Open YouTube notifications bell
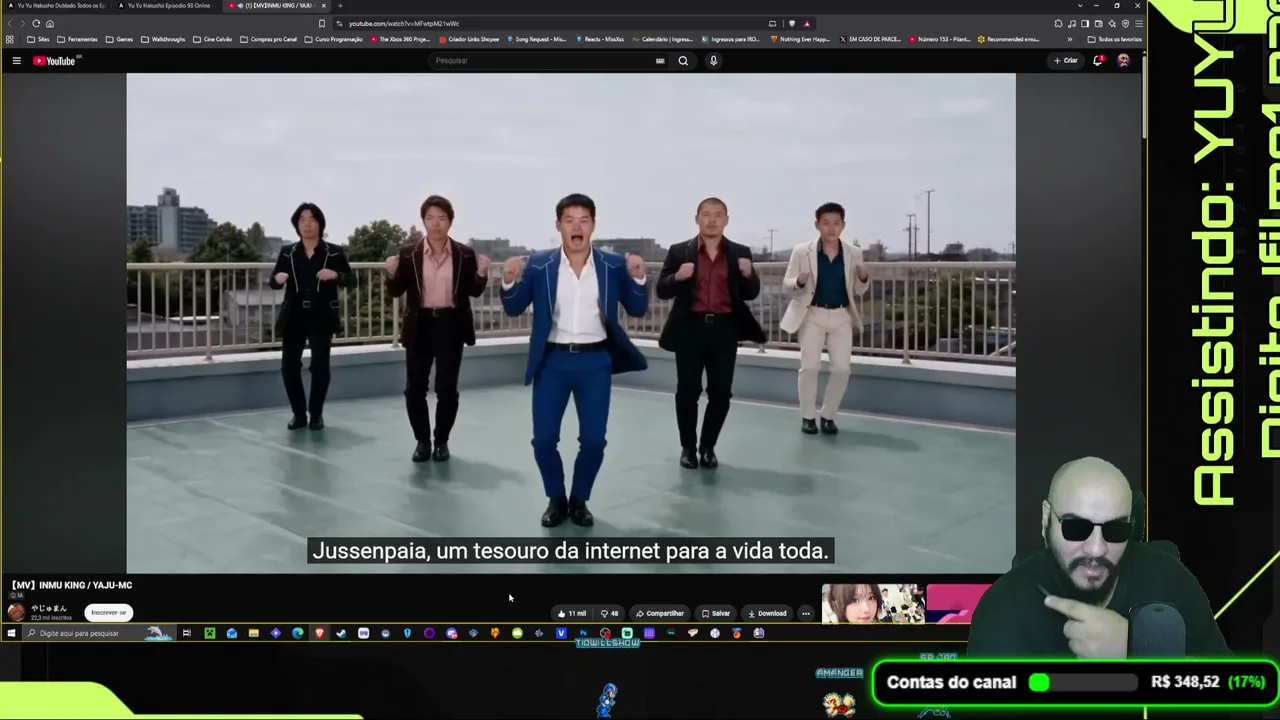Screen dimensions: 1280x720 tap(1098, 61)
